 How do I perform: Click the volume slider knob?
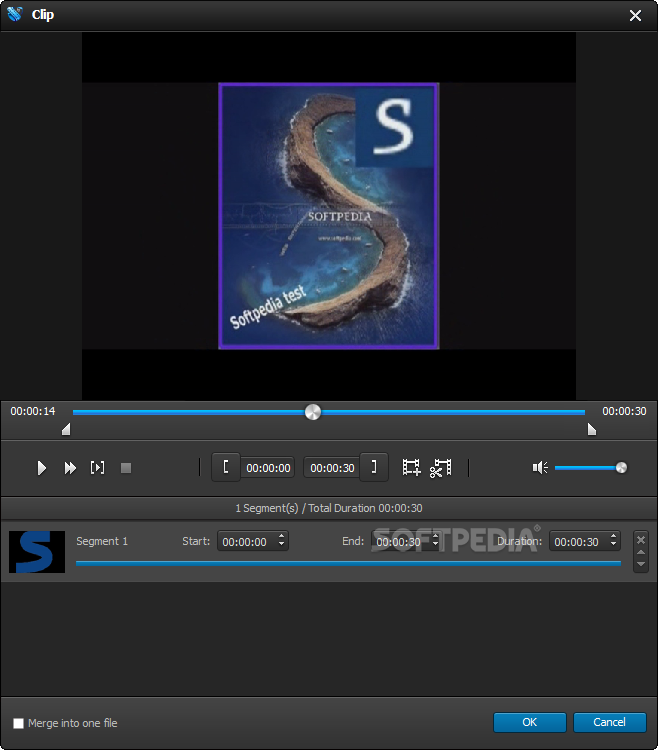coord(621,467)
